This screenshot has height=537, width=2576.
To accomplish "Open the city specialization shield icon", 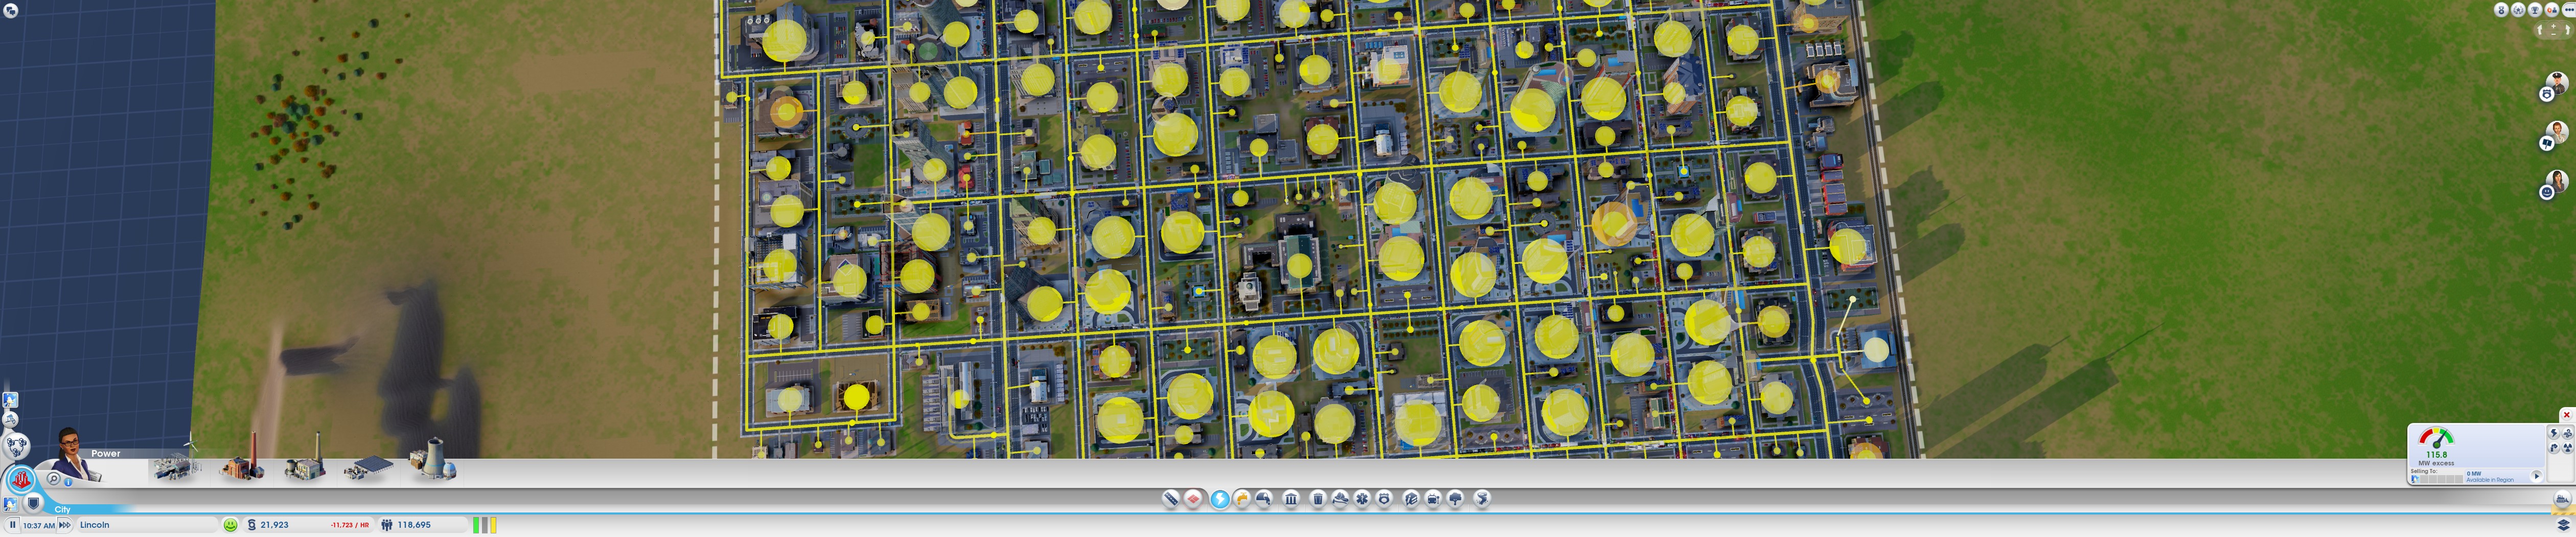I will point(33,503).
